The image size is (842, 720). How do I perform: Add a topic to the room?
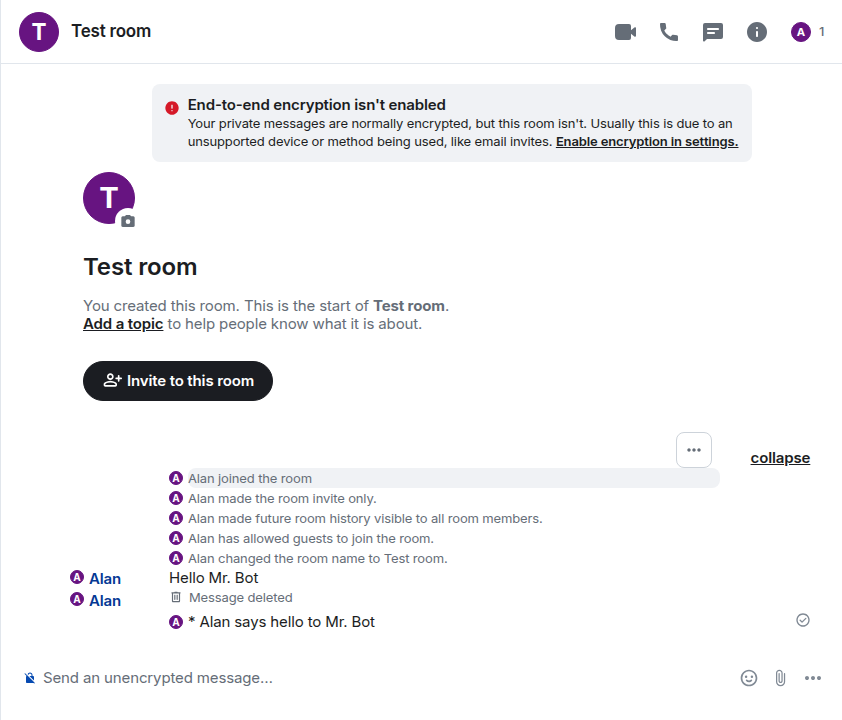123,324
